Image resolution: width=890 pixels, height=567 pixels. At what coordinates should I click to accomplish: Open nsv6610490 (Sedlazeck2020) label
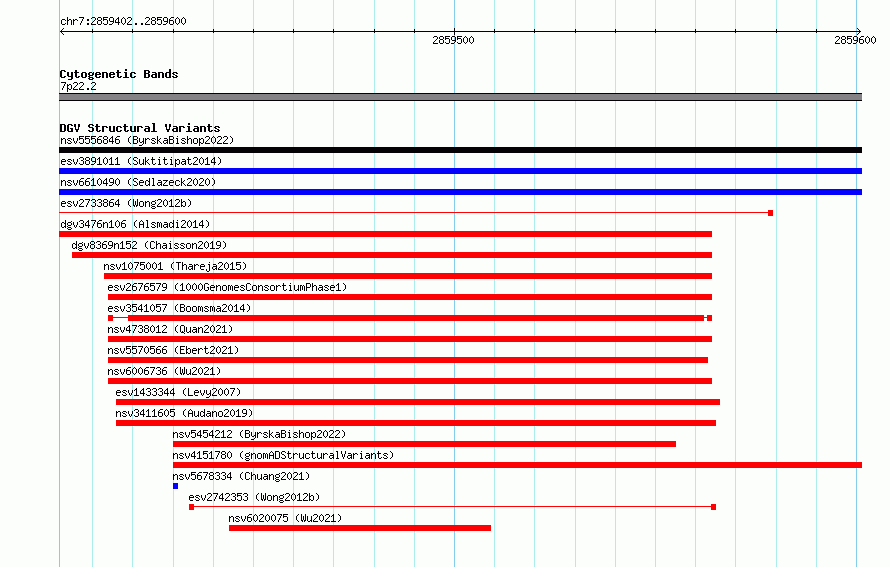pos(138,182)
